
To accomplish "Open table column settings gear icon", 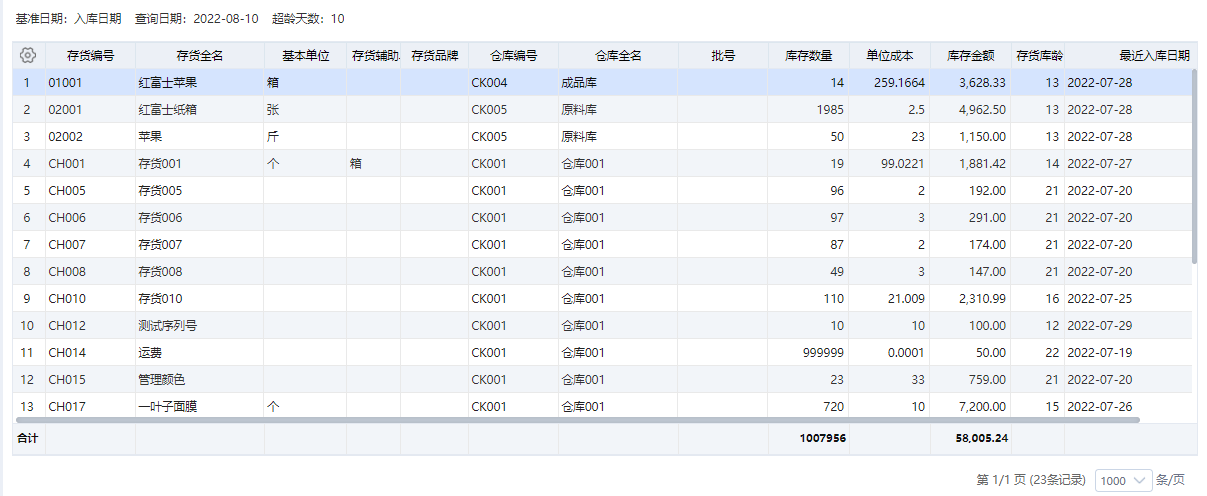I will click(x=28, y=55).
